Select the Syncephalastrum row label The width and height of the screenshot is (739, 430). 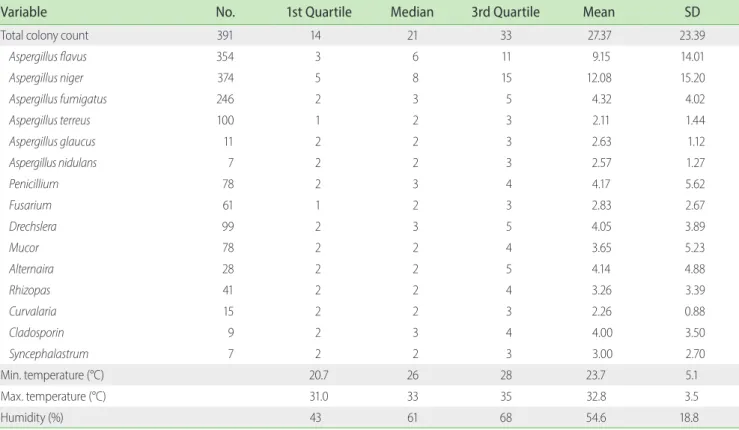pos(49,354)
